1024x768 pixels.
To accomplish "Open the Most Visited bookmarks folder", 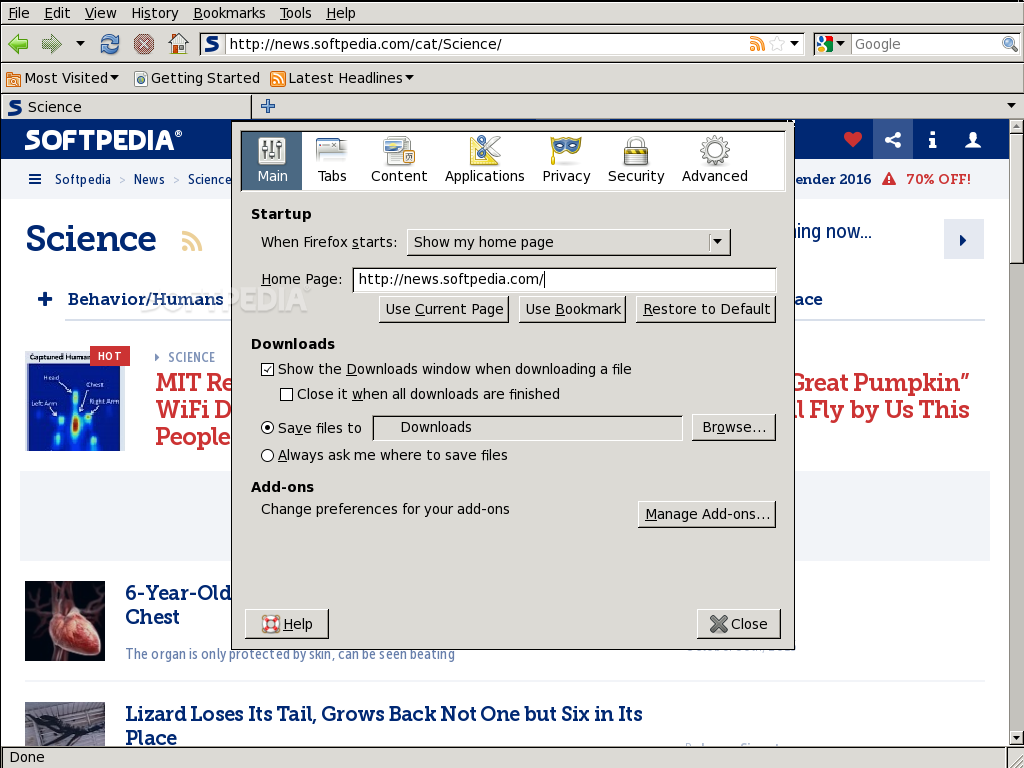I will (63, 78).
